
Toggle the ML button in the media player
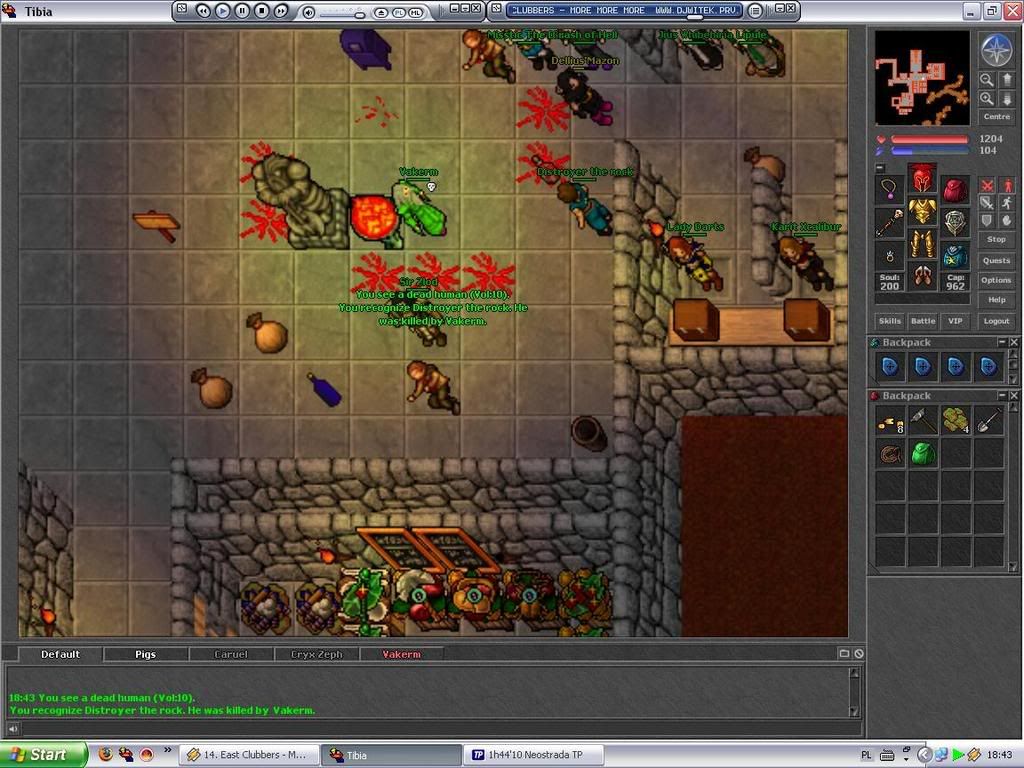[x=415, y=12]
